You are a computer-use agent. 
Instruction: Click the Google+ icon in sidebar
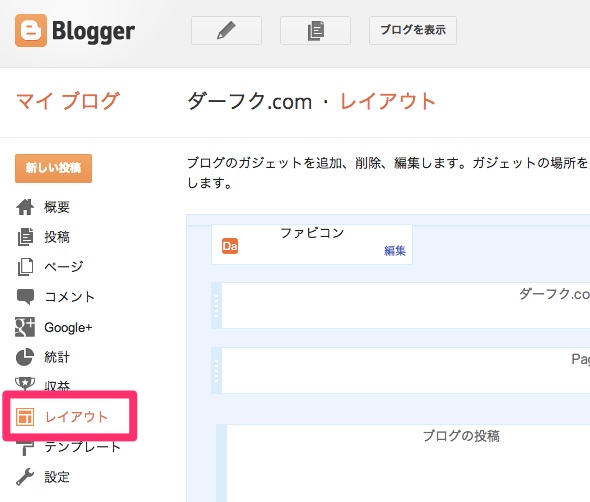[25, 327]
